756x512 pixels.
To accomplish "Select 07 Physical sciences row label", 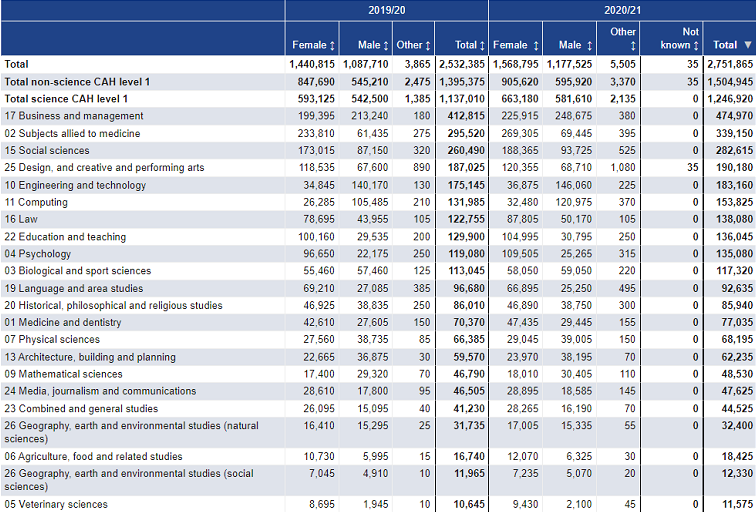I will [52, 339].
